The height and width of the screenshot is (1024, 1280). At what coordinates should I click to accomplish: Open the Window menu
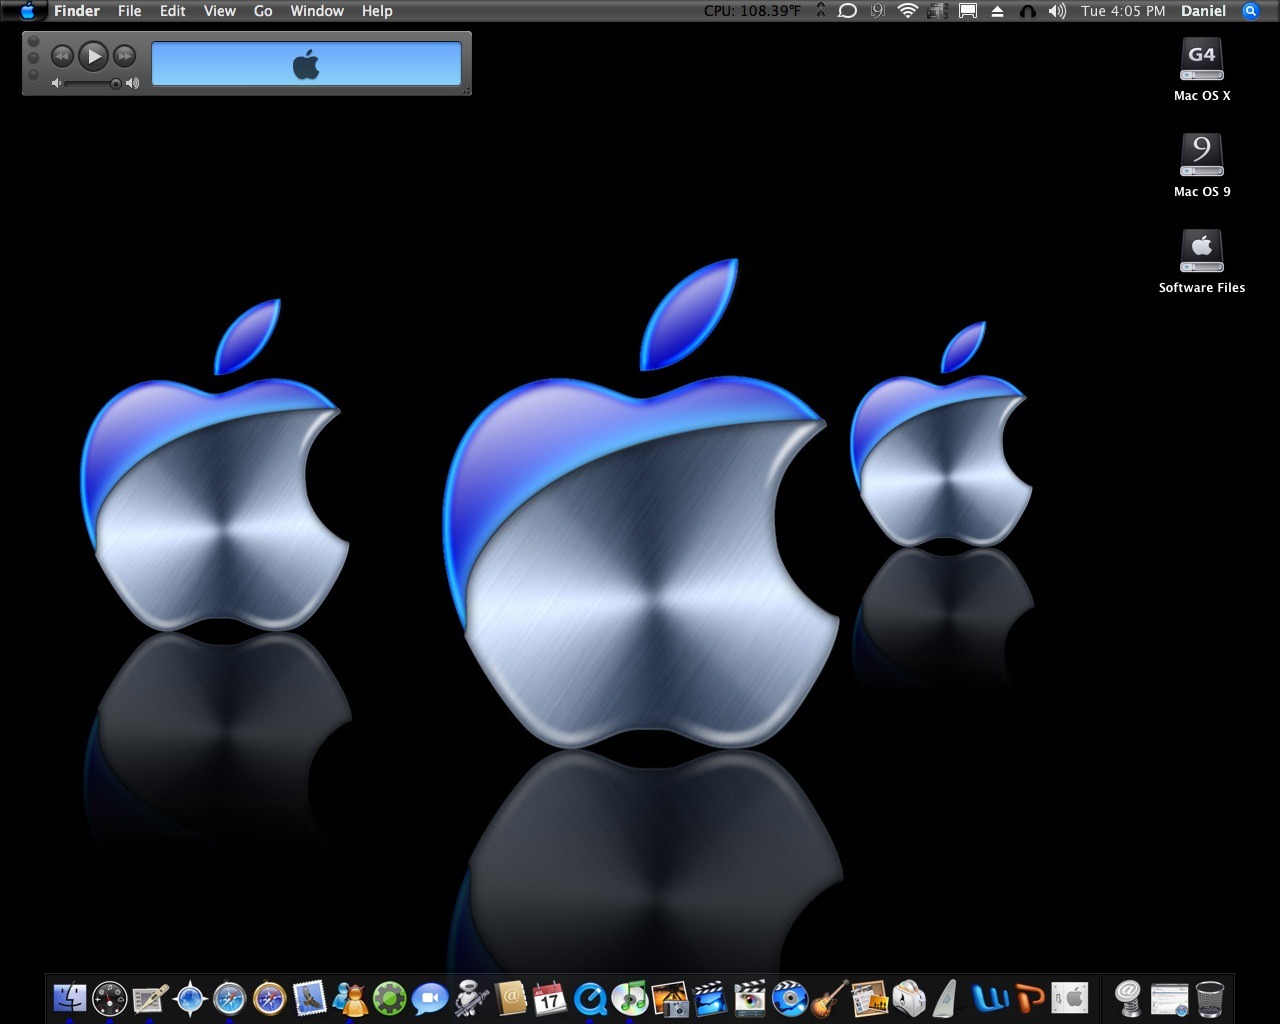(x=317, y=11)
